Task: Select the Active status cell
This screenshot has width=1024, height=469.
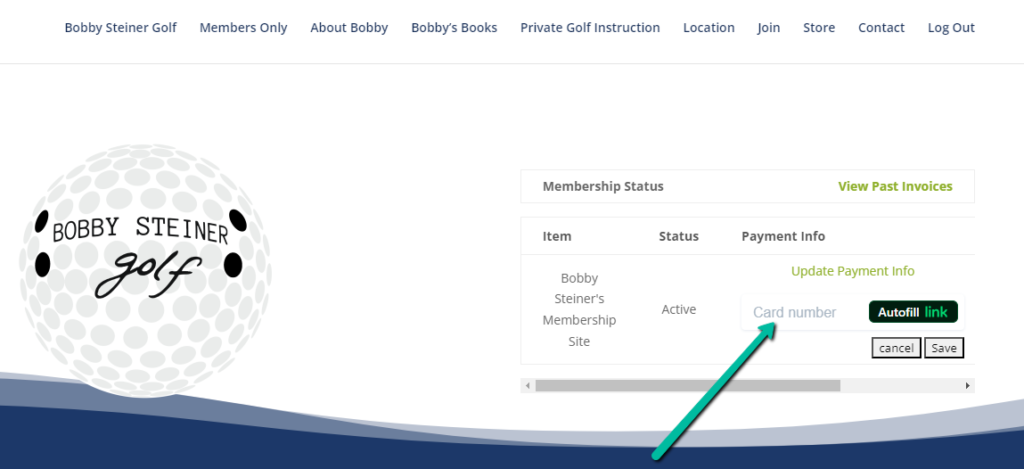Action: [679, 309]
